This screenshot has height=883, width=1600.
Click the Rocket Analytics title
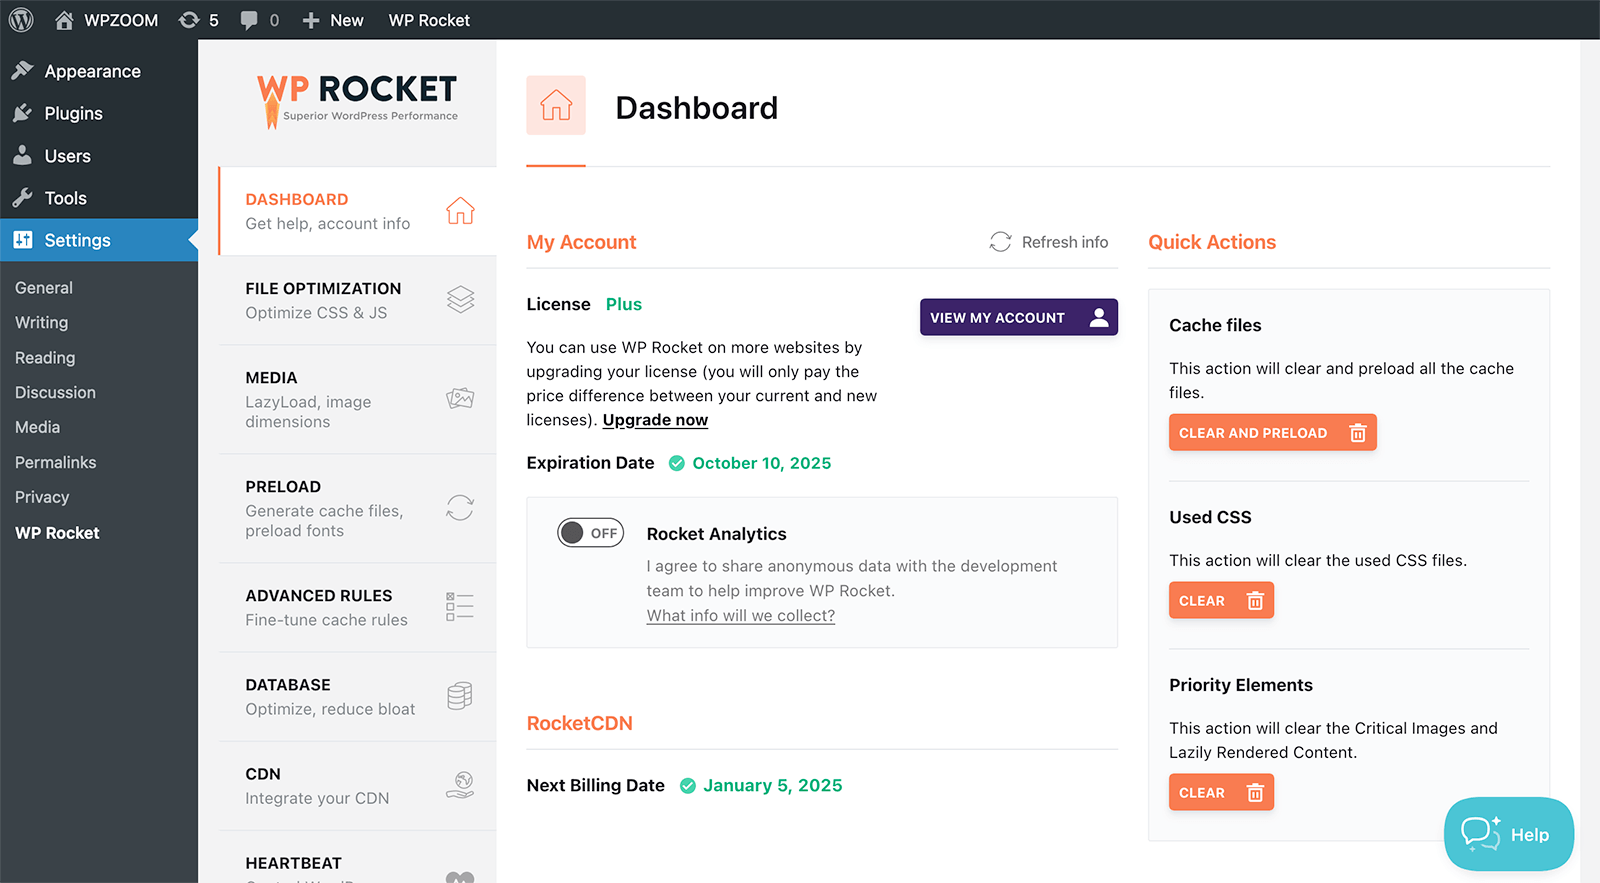(717, 534)
